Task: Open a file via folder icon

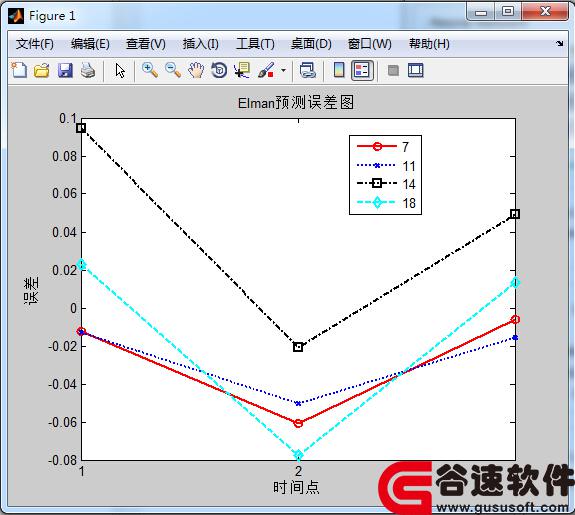Action: (41, 70)
